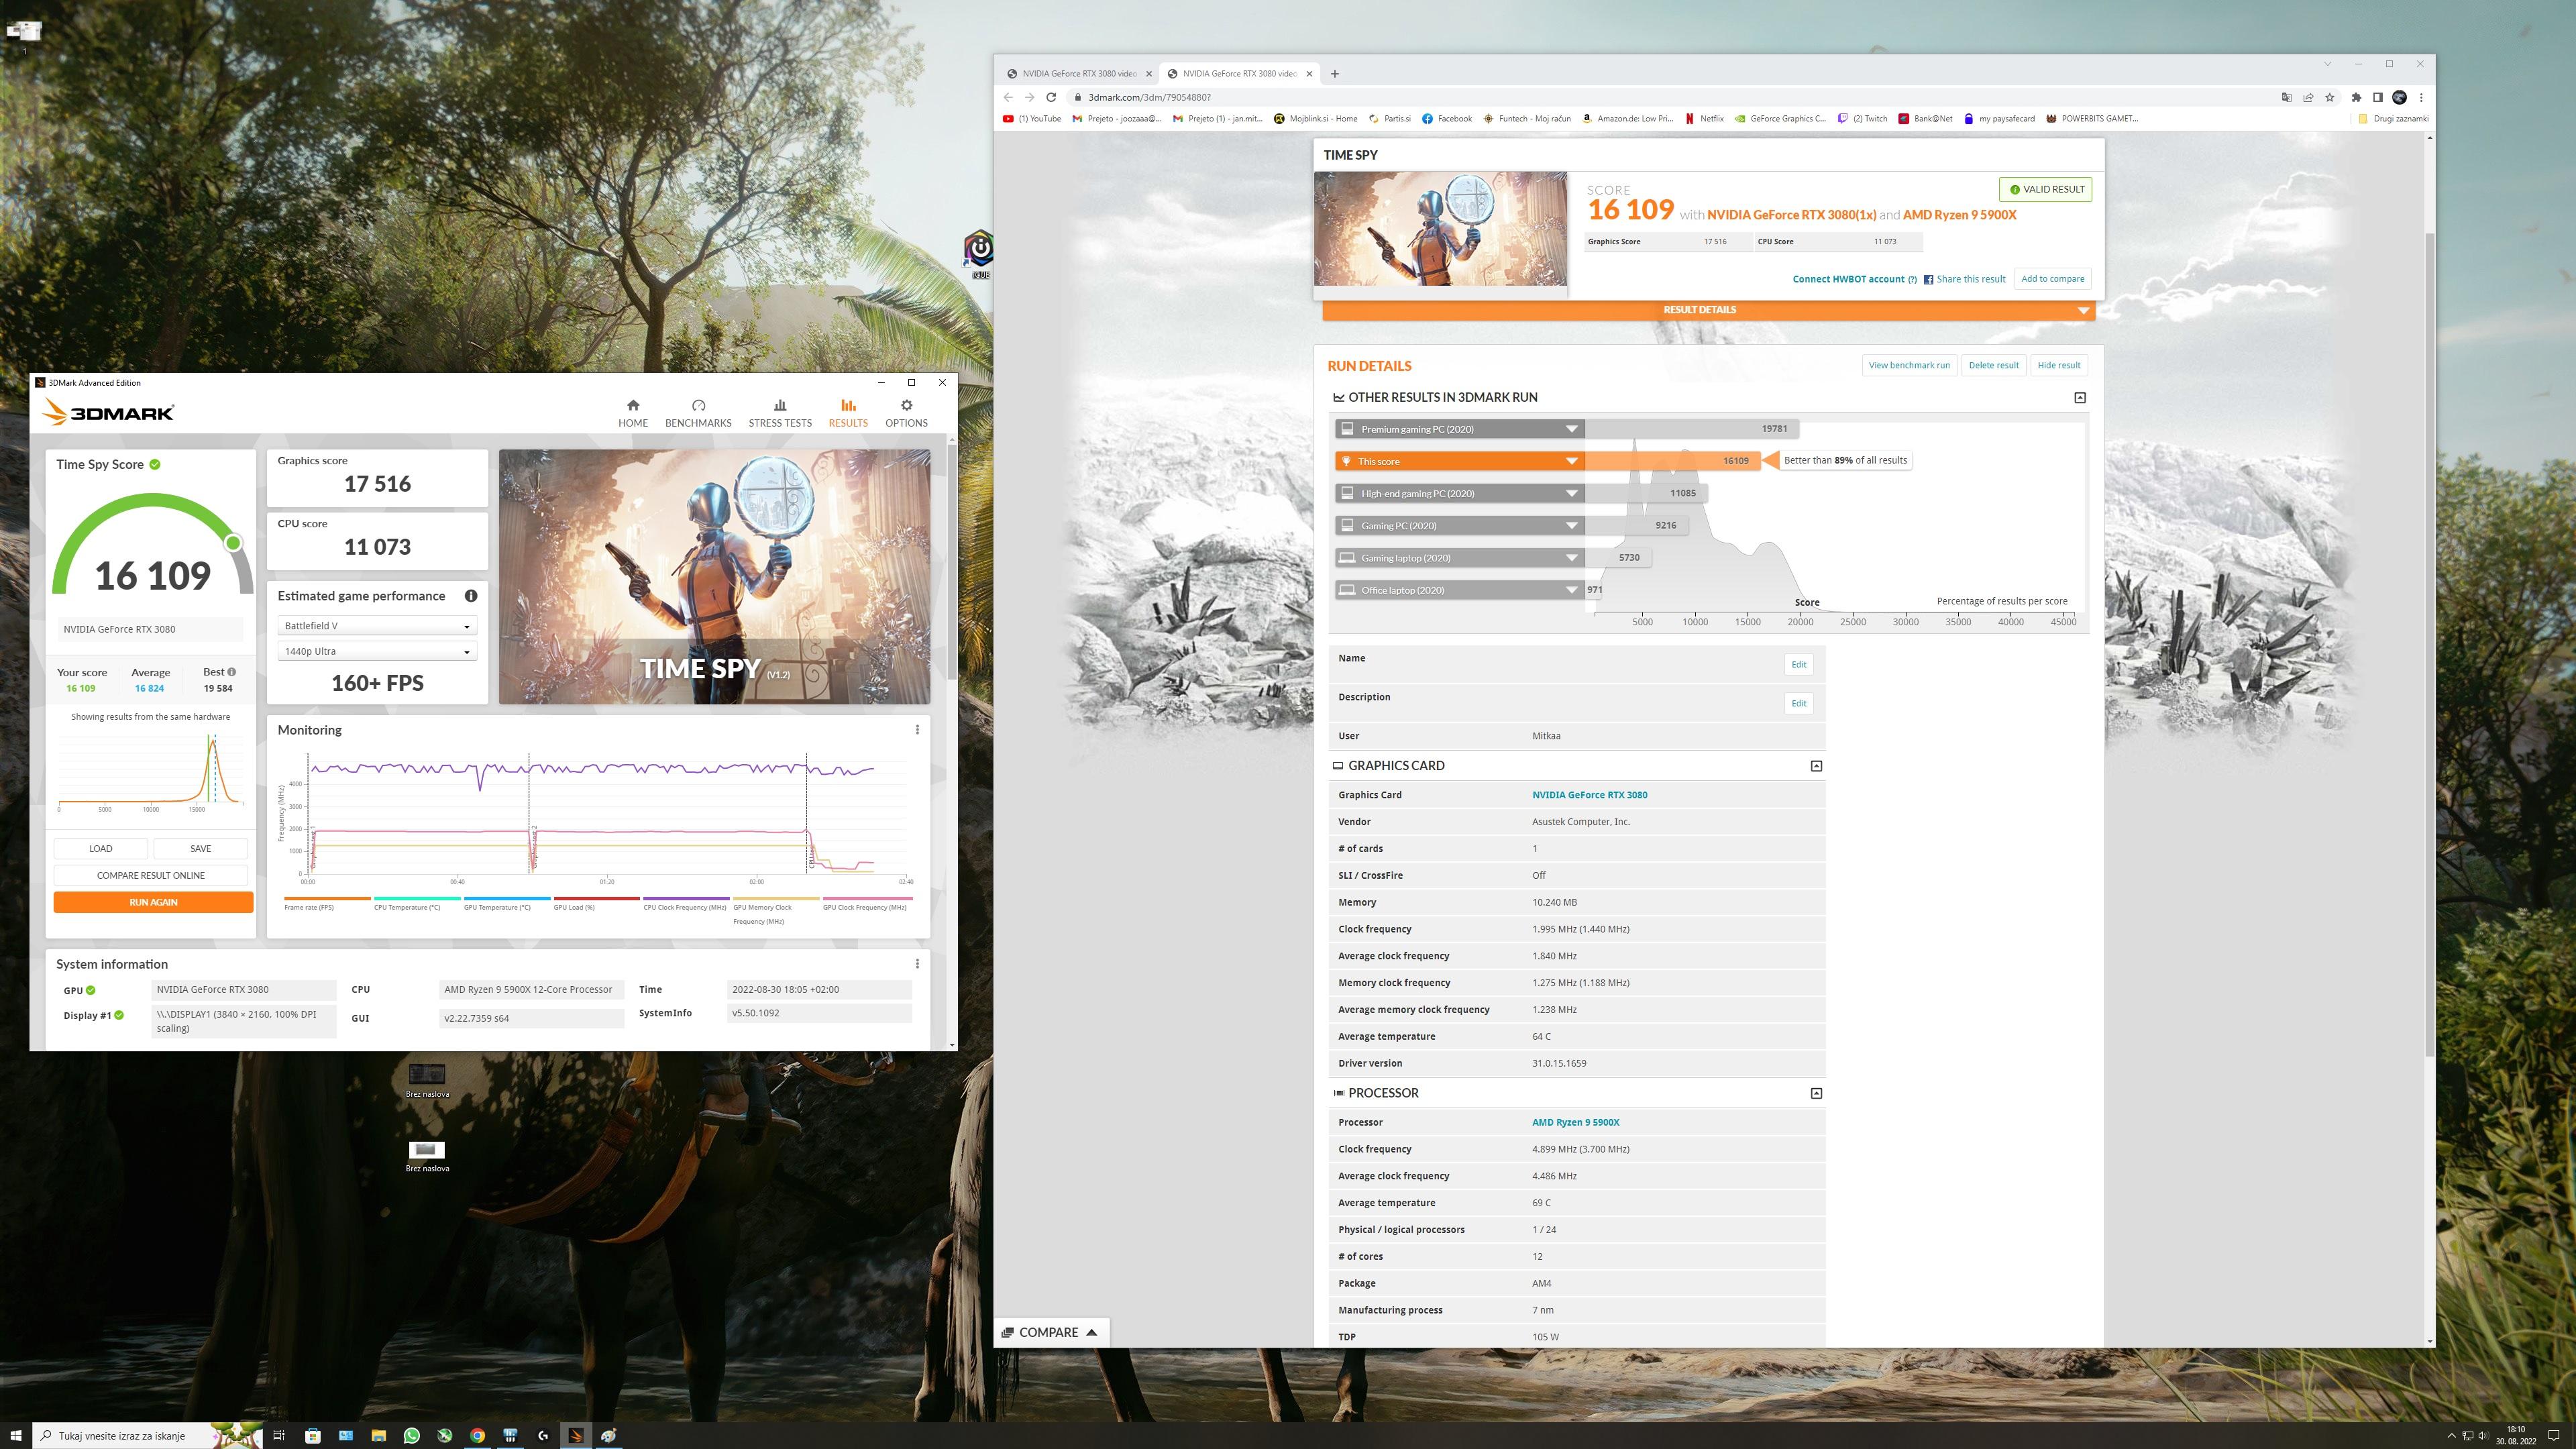The width and height of the screenshot is (2576, 1449).
Task: Open the Home tab in 3DMark
Action: coord(632,413)
